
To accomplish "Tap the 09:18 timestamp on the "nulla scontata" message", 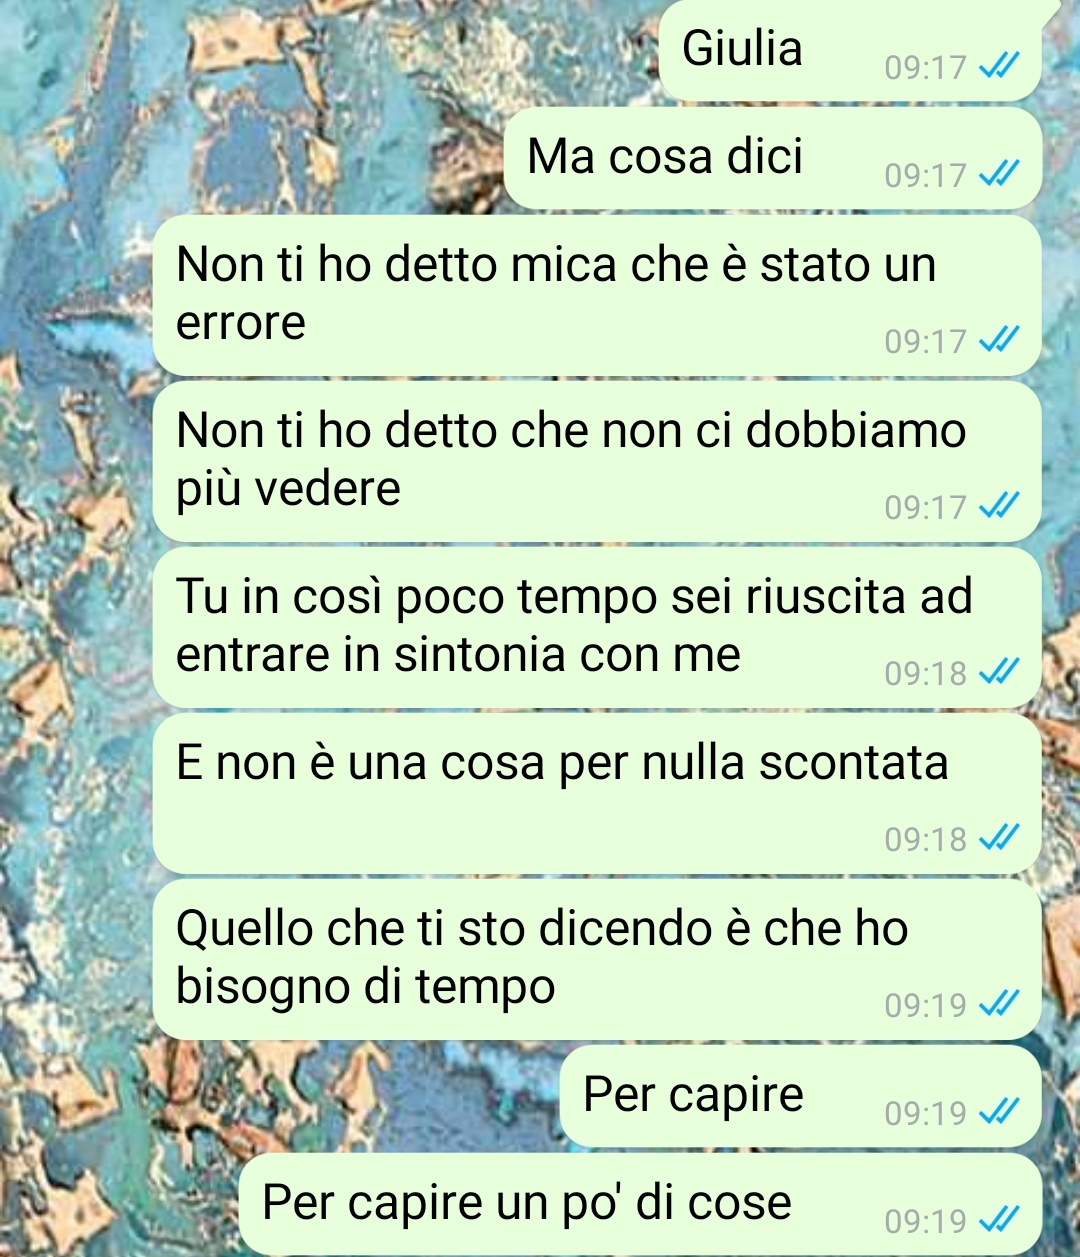I will pos(925,839).
